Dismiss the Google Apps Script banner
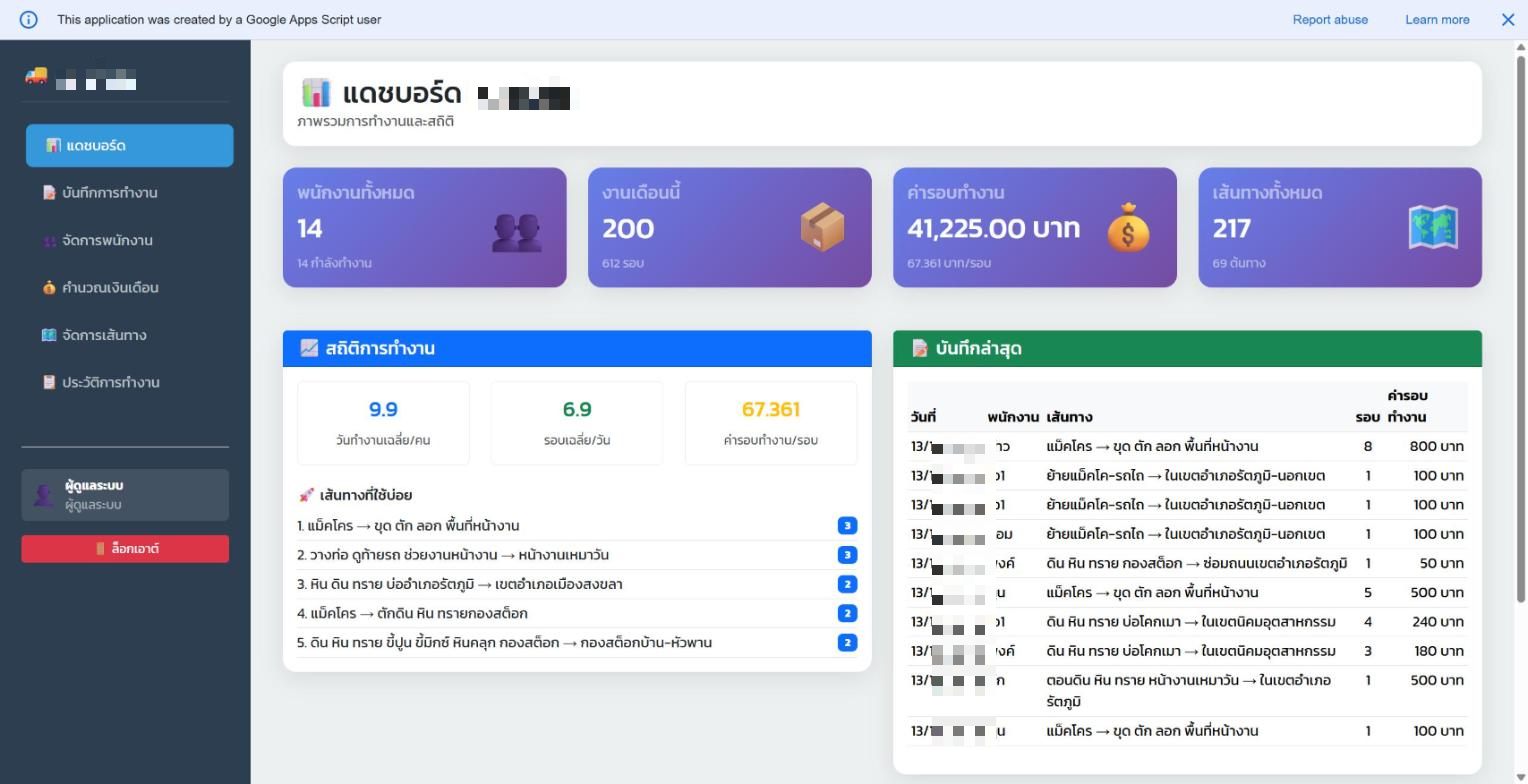Viewport: 1528px width, 784px height. (1508, 19)
